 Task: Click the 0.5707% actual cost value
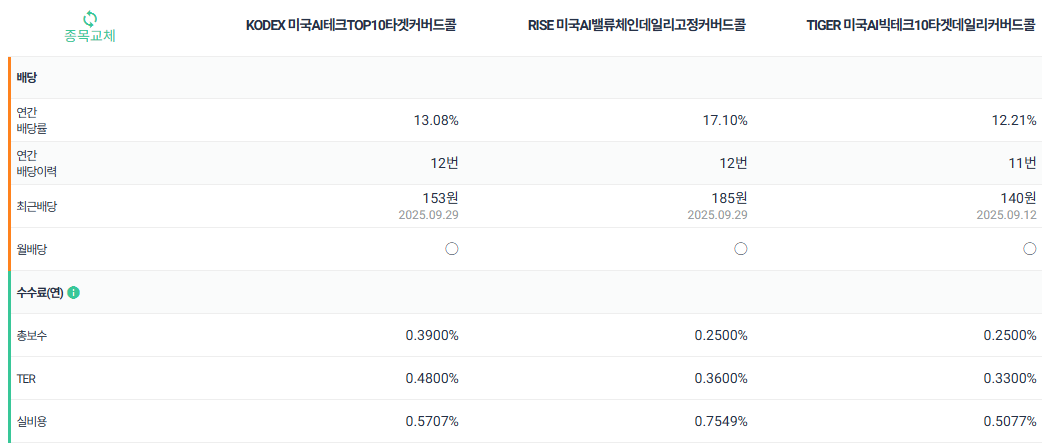[432, 422]
